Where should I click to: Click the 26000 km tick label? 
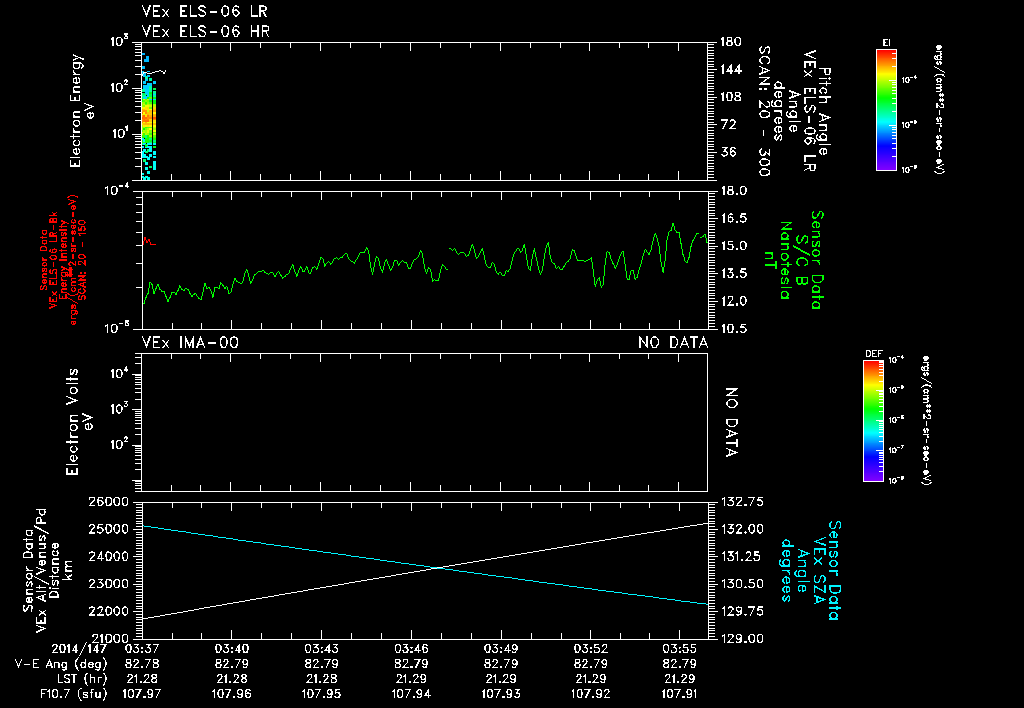click(108, 502)
